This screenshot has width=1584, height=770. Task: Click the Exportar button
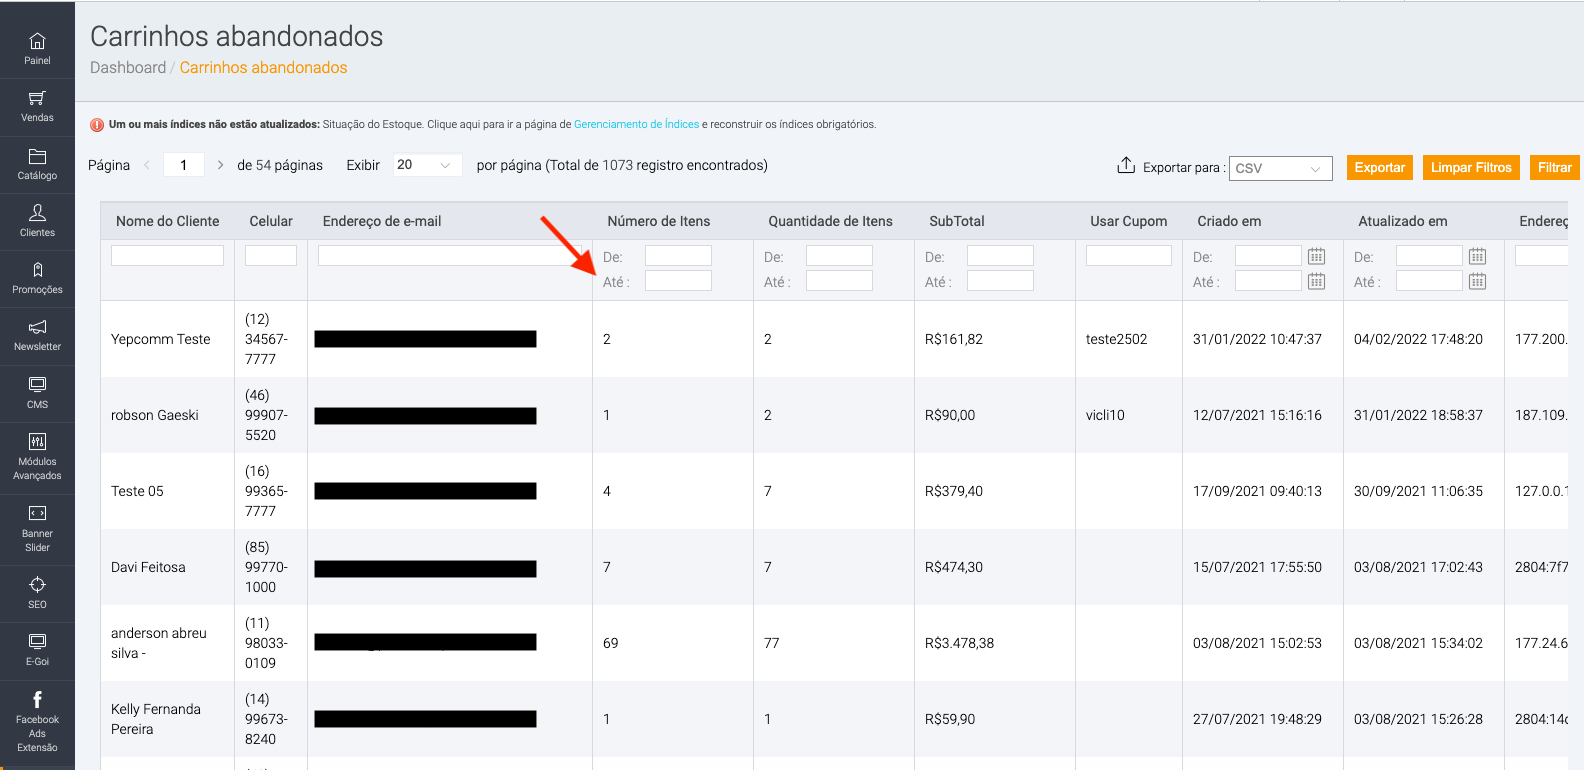coord(1380,167)
